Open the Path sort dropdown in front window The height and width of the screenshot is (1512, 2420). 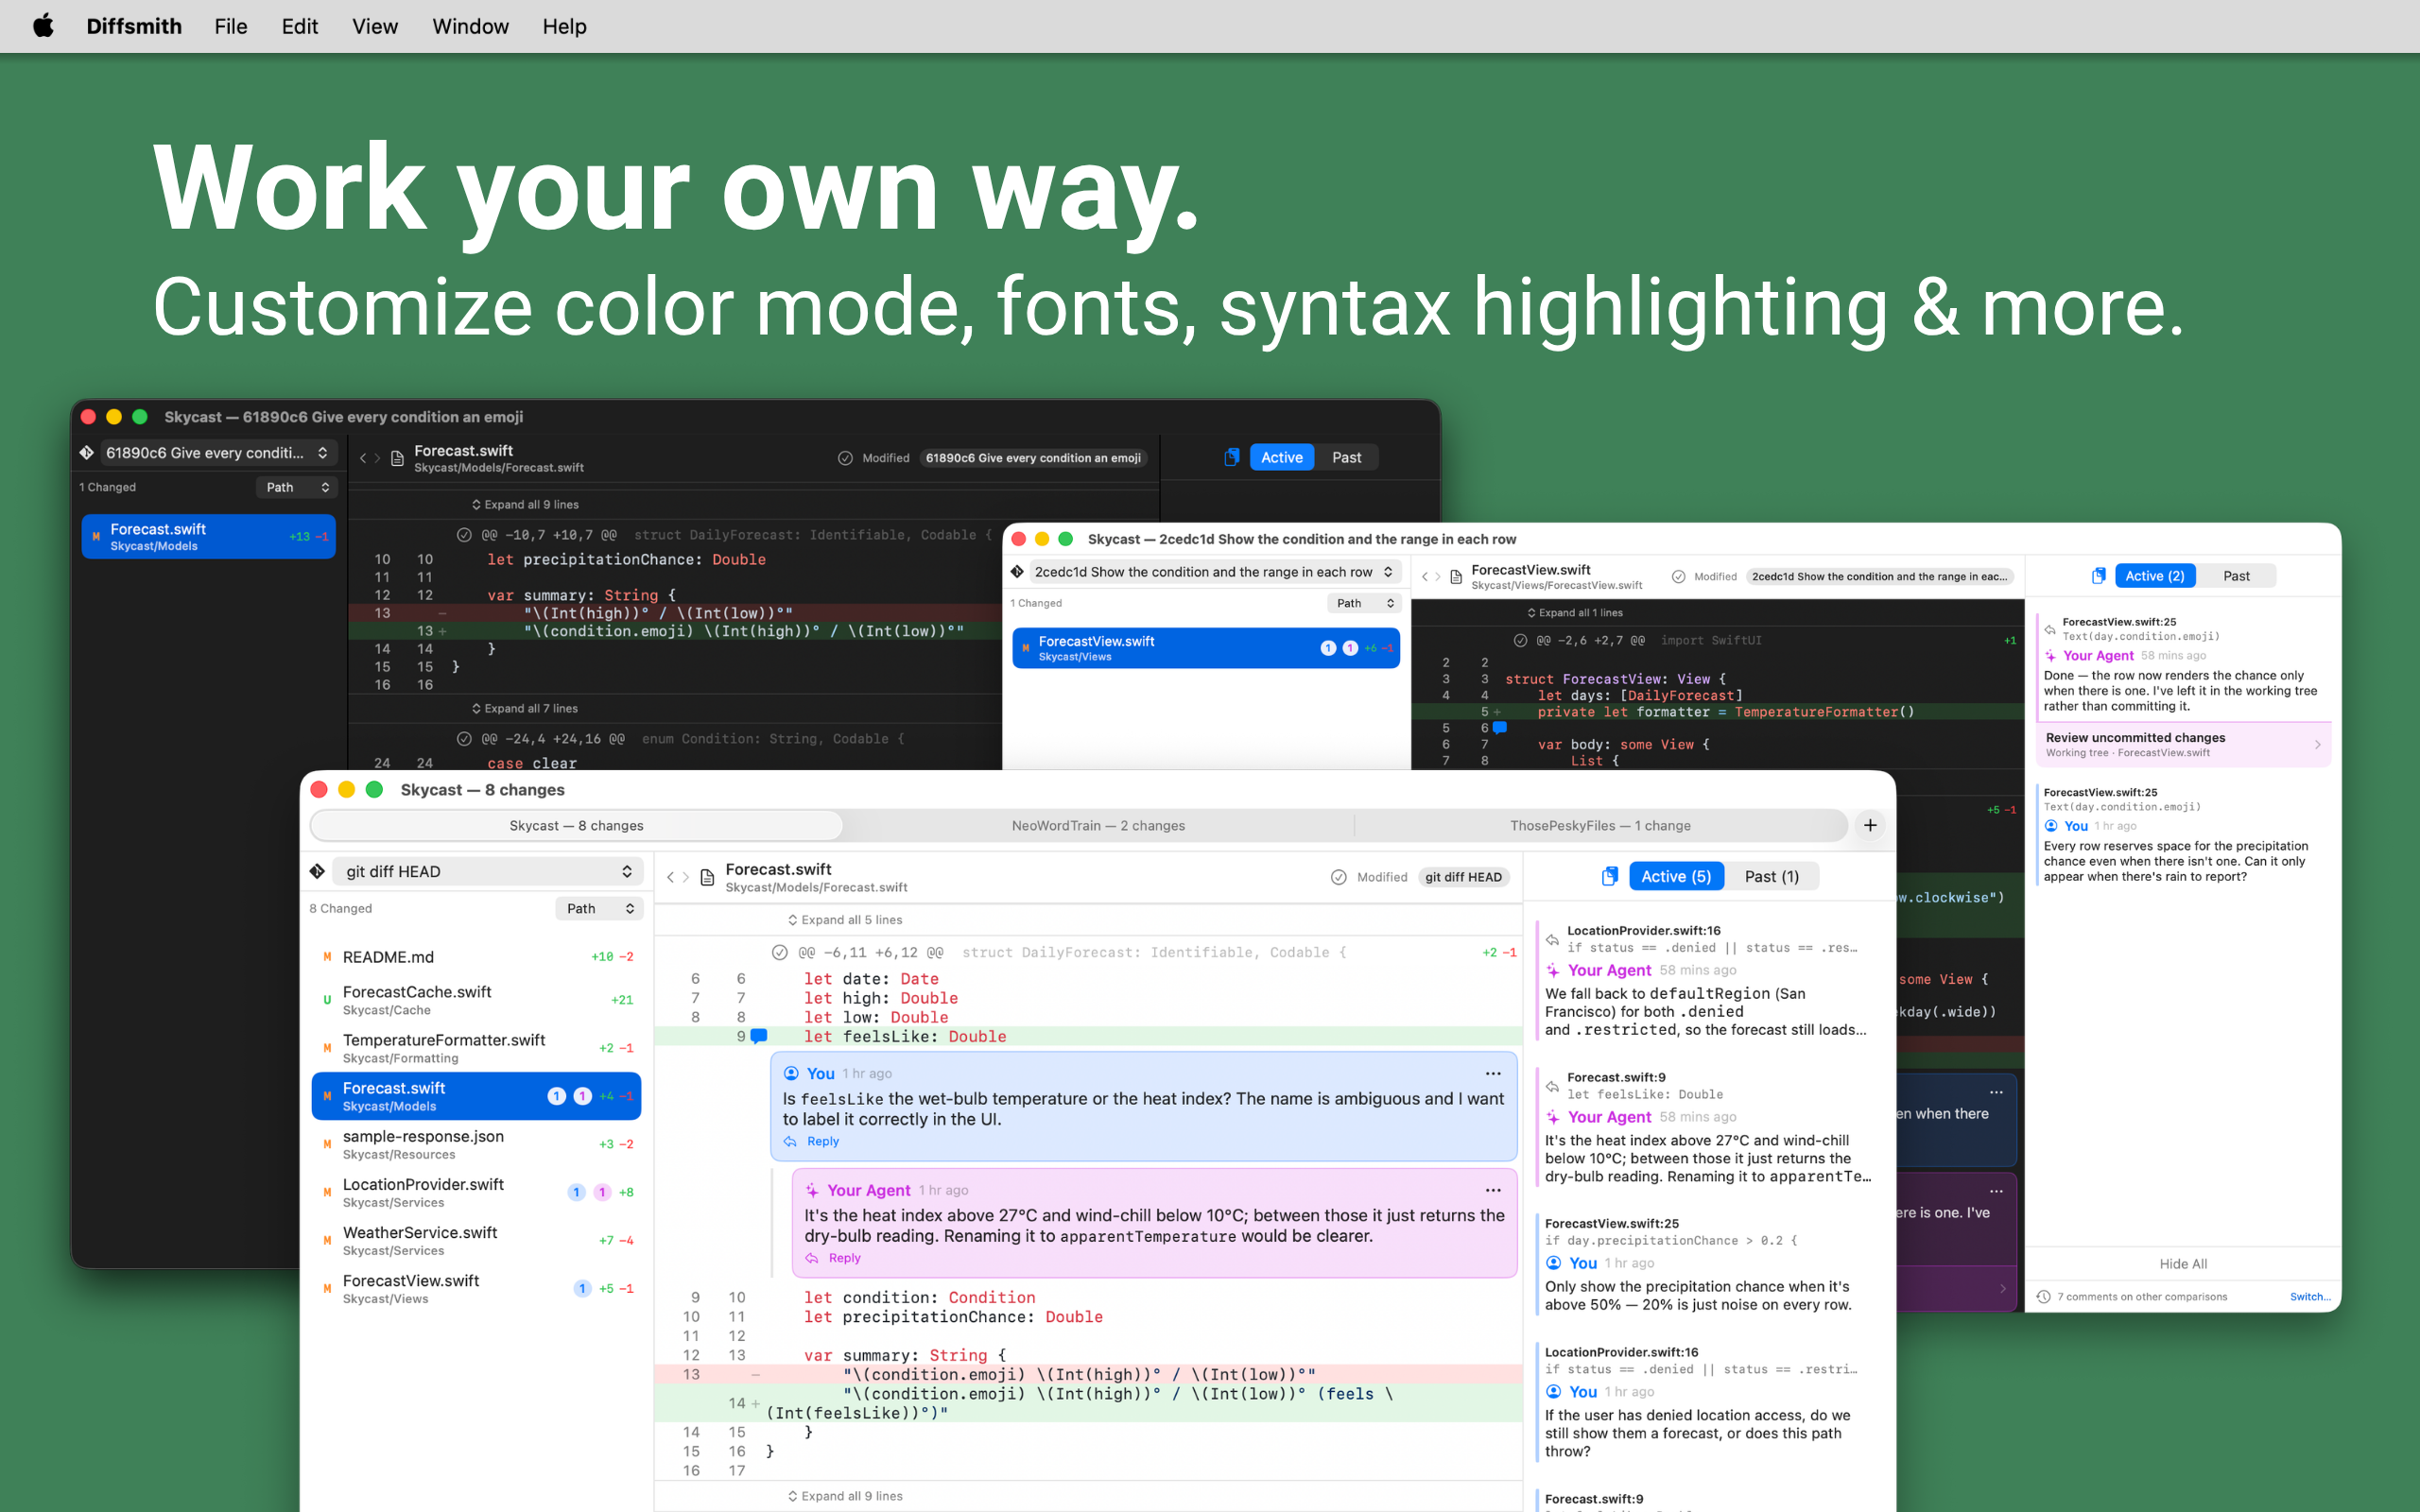click(599, 908)
